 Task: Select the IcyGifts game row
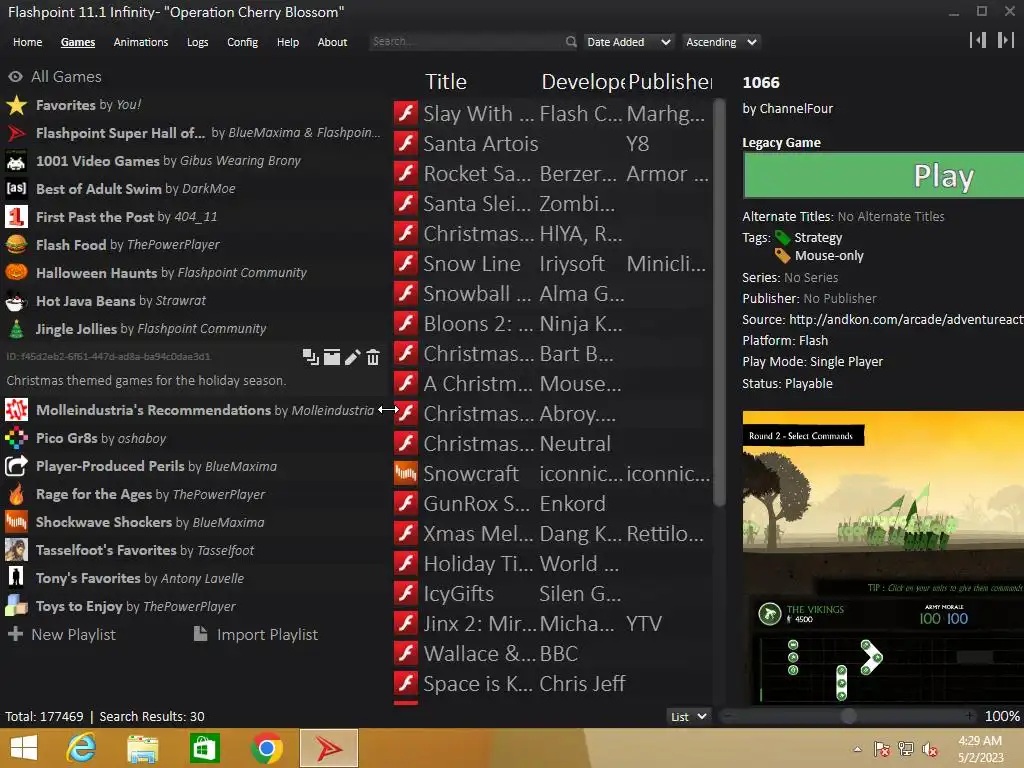(552, 593)
